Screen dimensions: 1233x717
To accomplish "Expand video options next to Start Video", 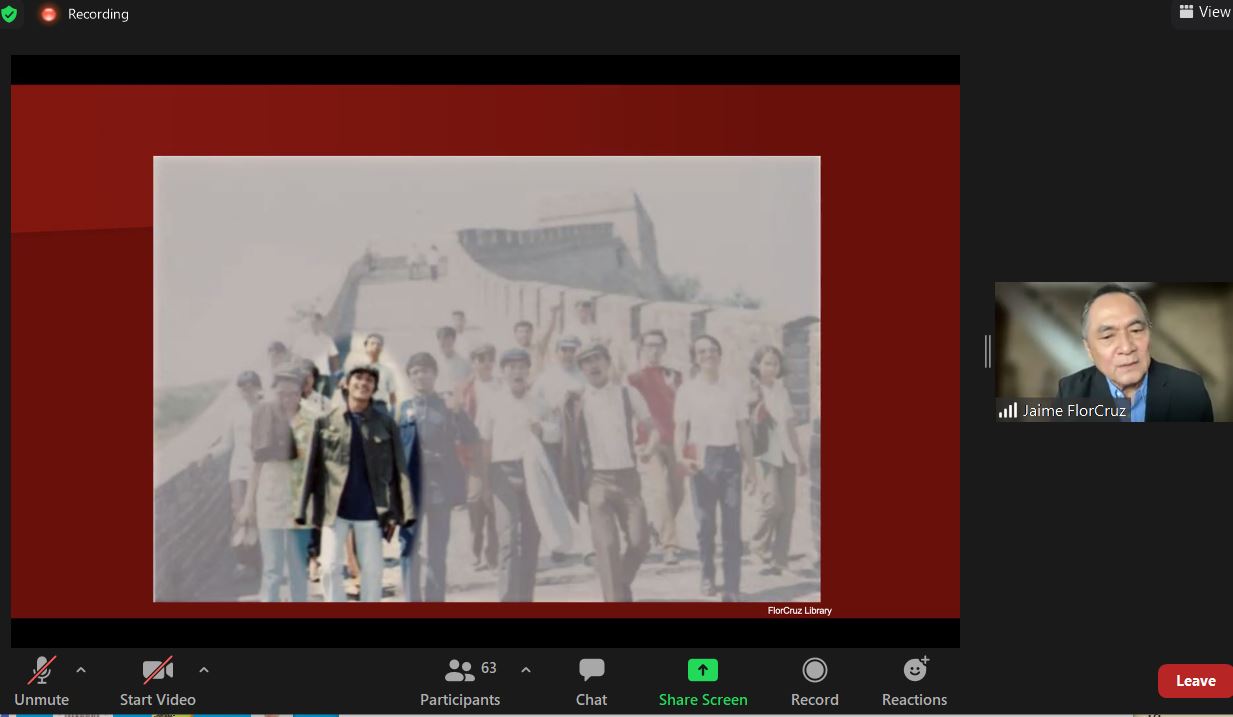I will (204, 670).
